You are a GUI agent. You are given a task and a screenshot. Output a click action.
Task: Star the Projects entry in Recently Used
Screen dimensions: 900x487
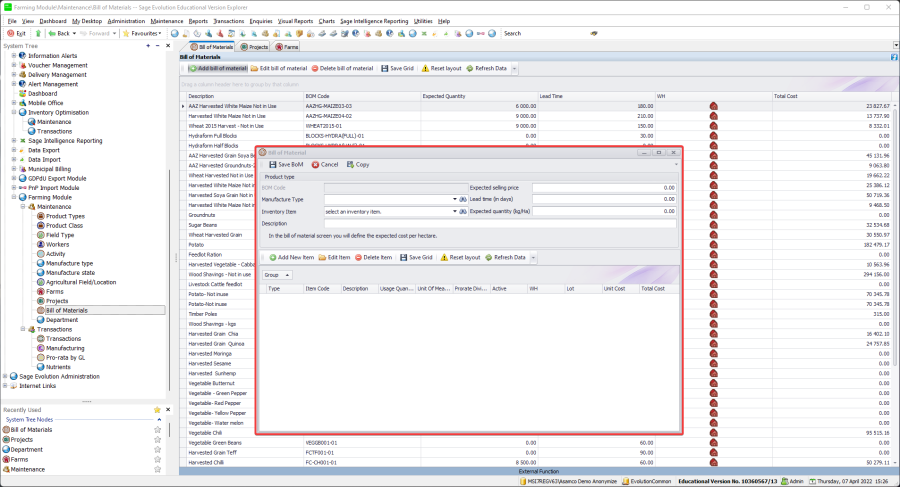[x=157, y=439]
